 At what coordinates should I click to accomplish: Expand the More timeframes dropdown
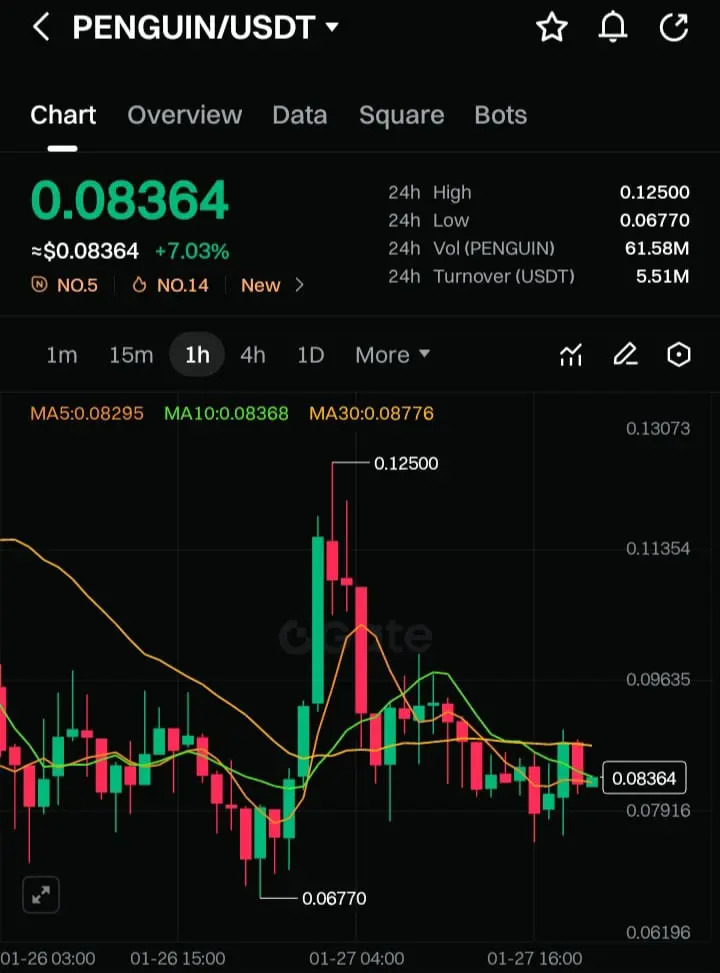(x=392, y=355)
